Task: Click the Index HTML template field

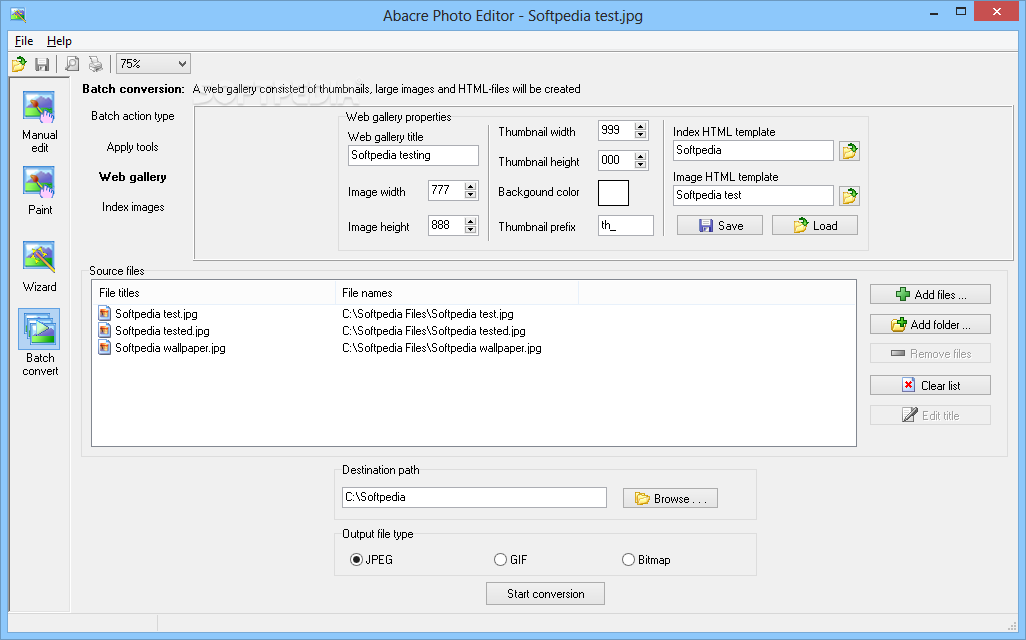Action: 753,150
